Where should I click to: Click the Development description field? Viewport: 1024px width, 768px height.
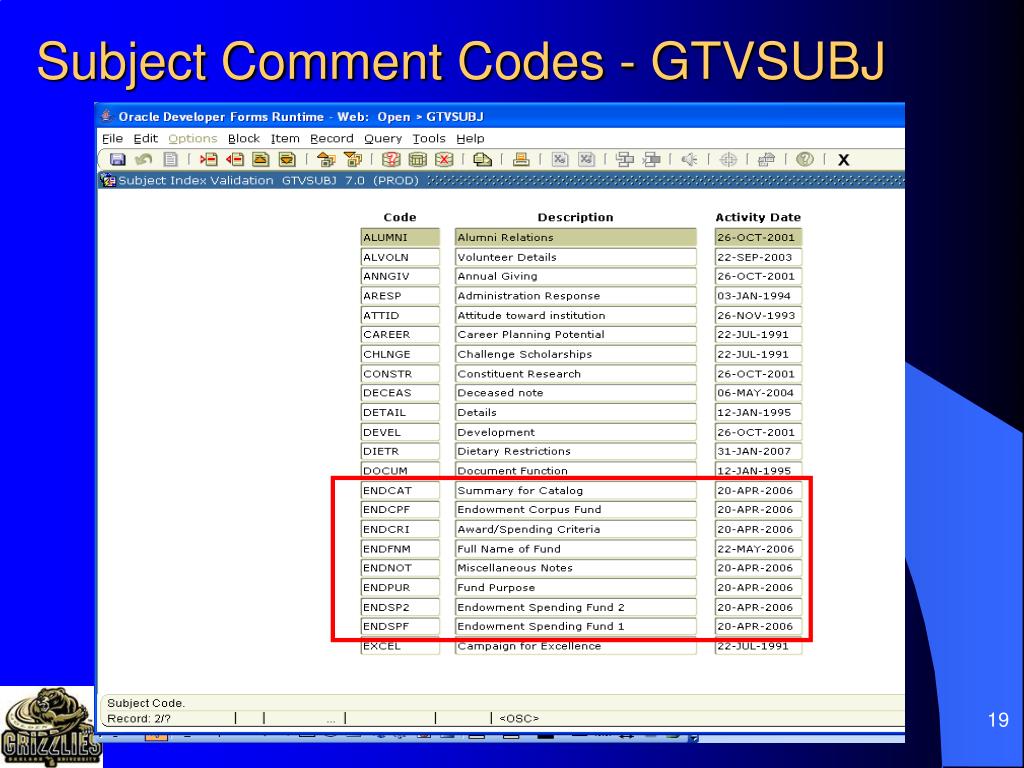coord(575,432)
